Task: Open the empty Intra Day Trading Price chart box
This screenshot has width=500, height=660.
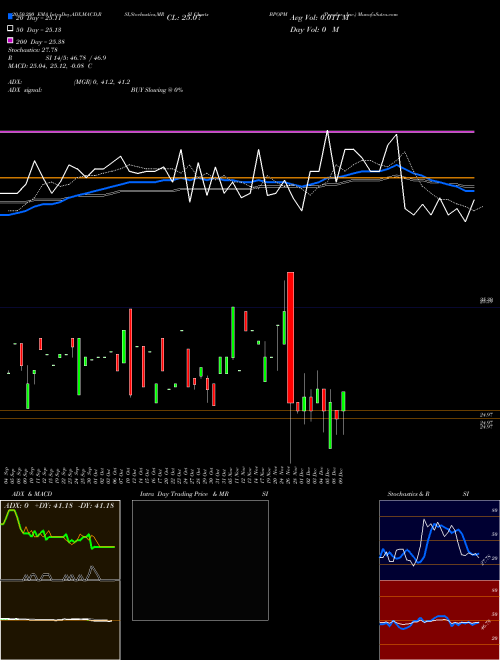Action: pyautogui.click(x=200, y=560)
